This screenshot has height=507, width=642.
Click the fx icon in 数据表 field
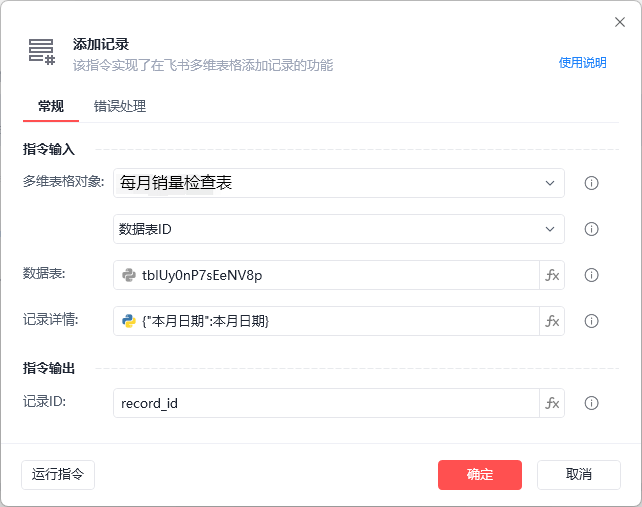552,275
